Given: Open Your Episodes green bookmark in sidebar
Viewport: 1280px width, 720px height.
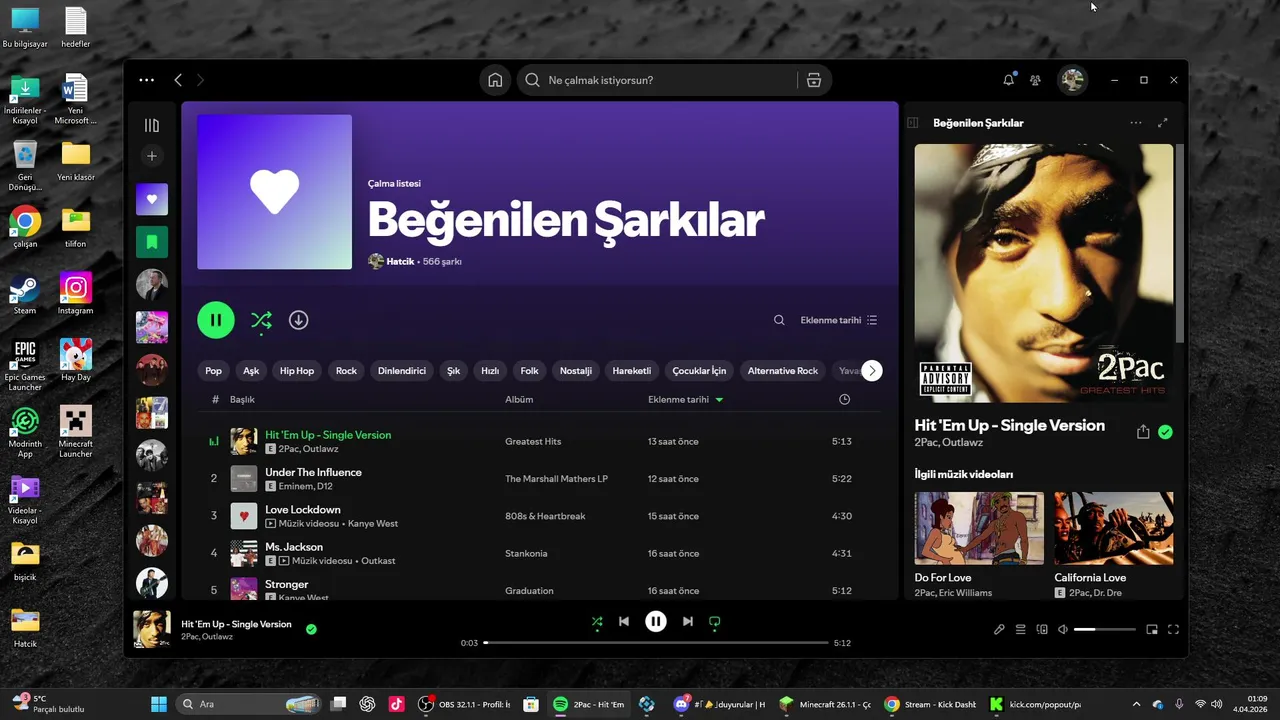Looking at the screenshot, I should 152,241.
